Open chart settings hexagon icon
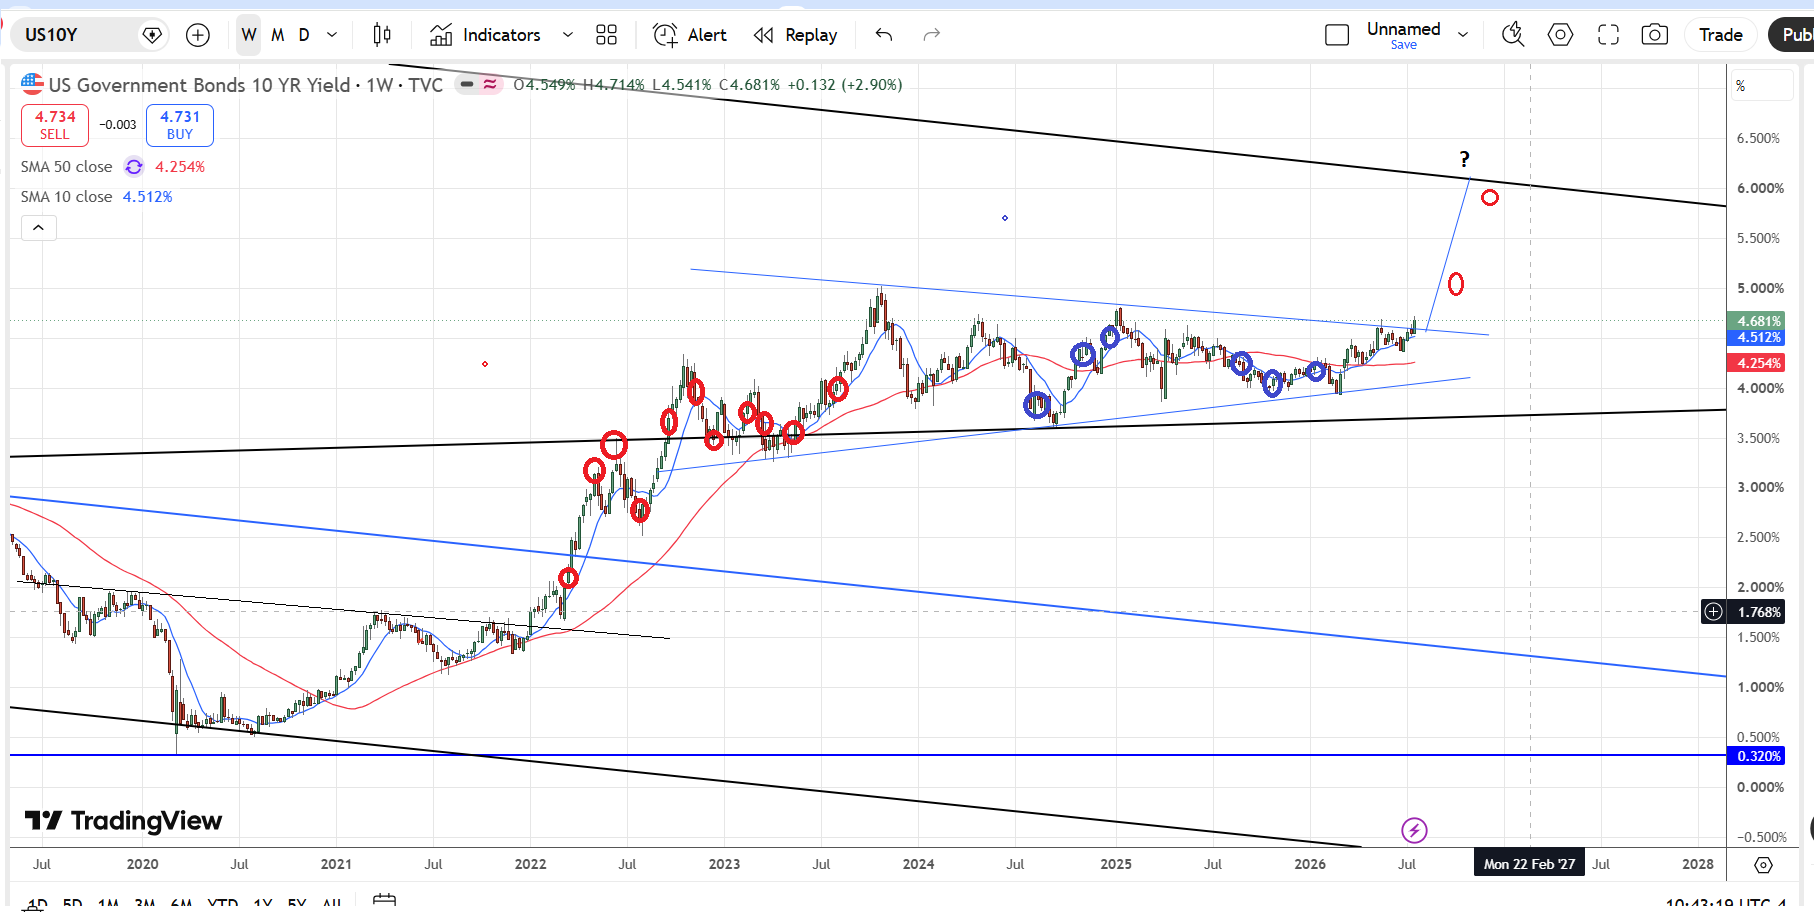Image resolution: width=1814 pixels, height=912 pixels. tap(1560, 35)
